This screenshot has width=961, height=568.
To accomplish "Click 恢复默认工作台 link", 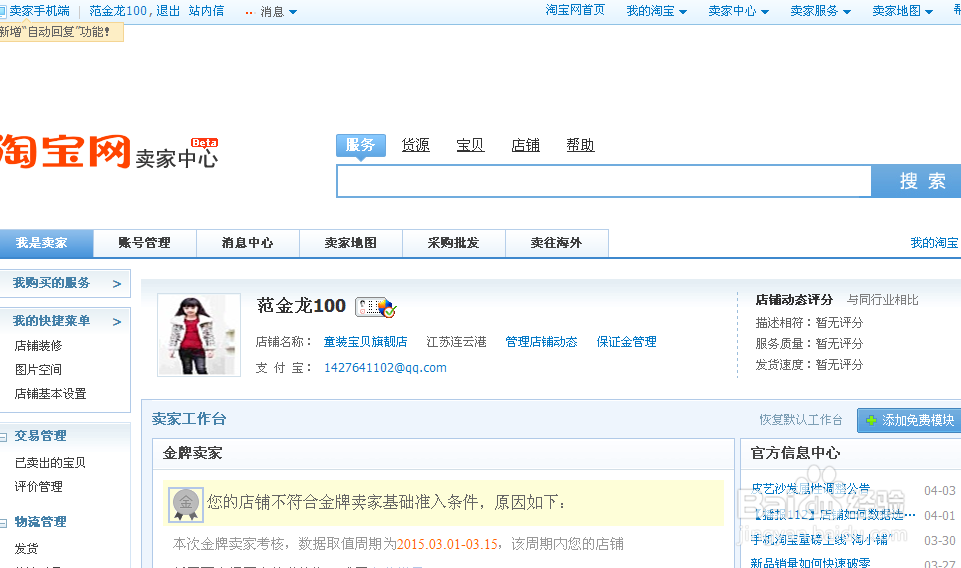I will click(x=800, y=420).
